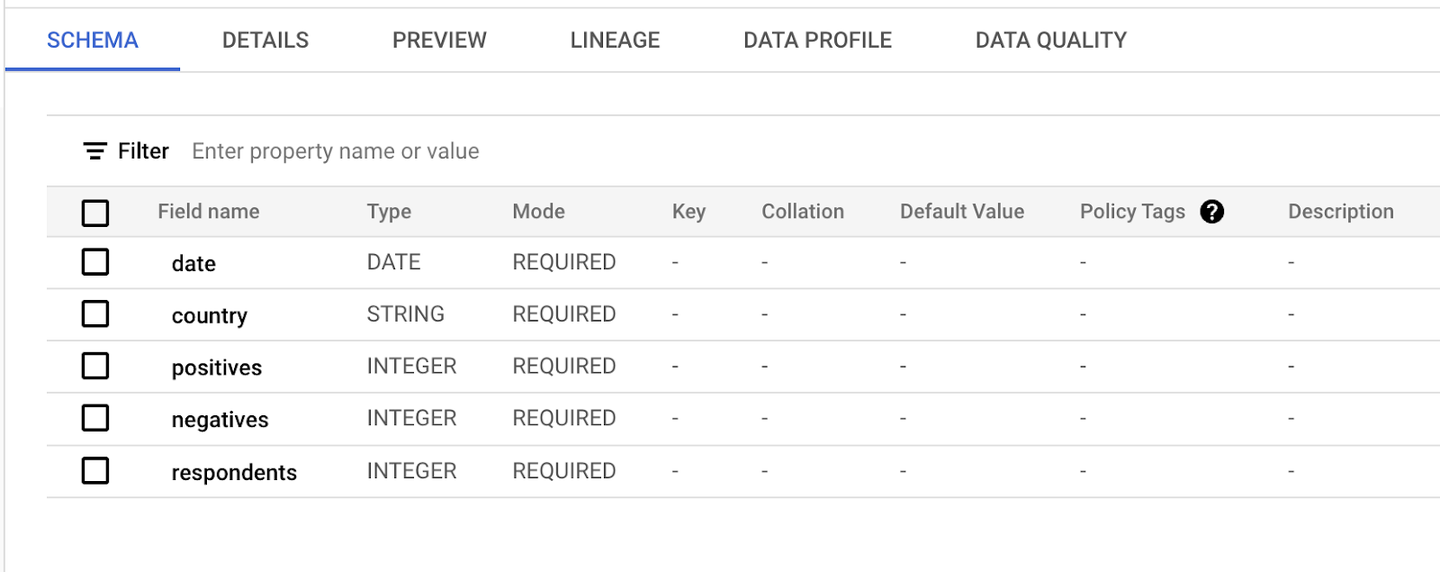Show the DATA QUALITY tab

(1051, 41)
